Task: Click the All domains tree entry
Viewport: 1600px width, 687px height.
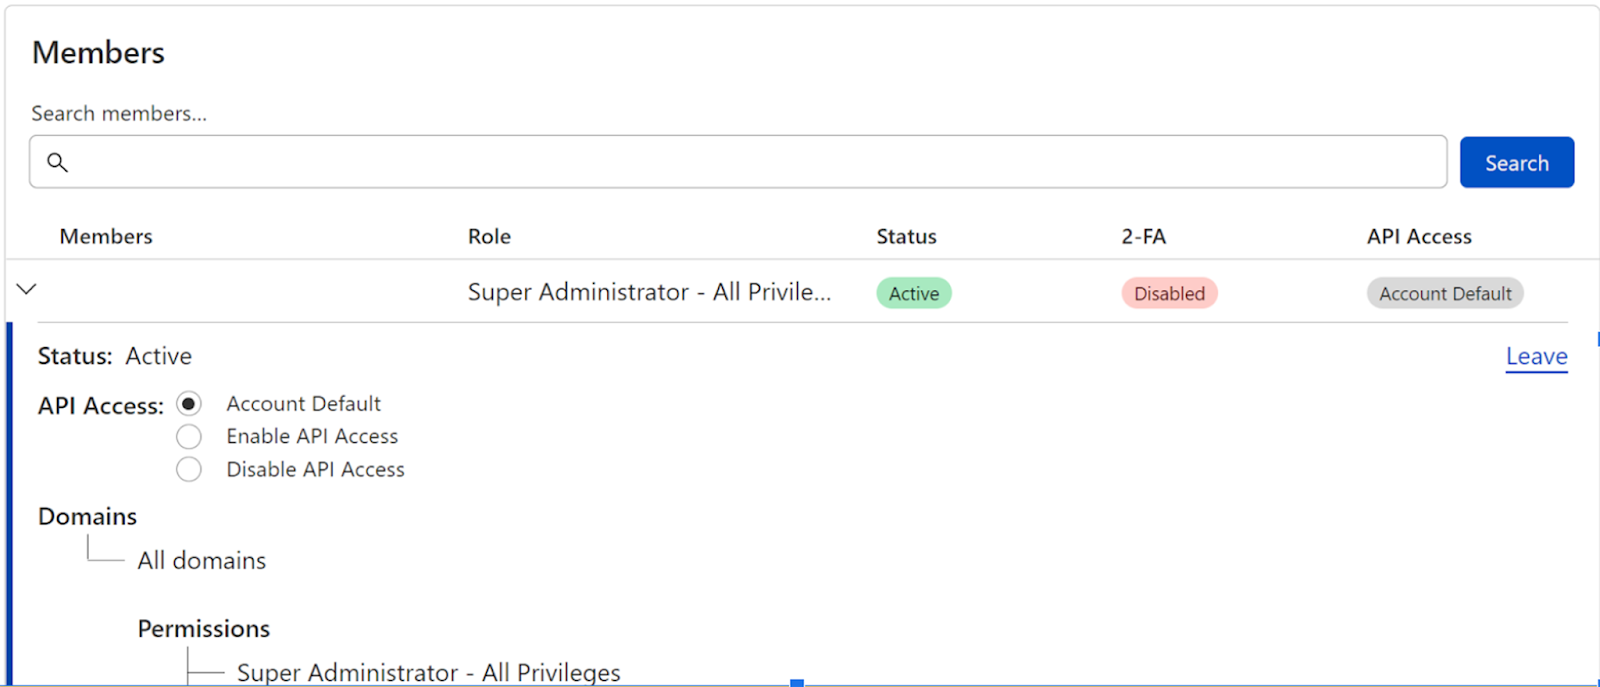Action: [202, 561]
